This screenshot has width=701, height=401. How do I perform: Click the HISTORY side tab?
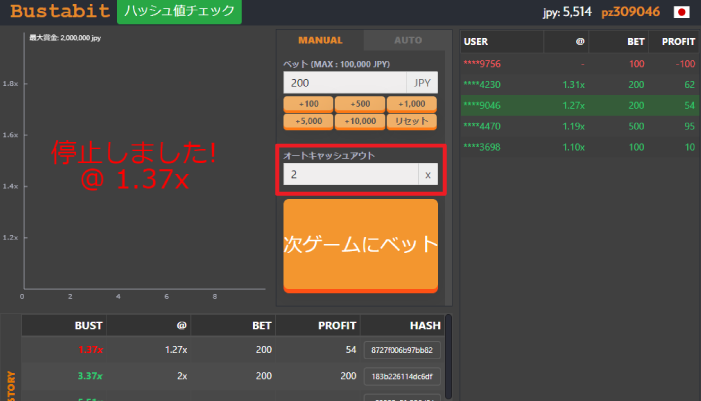point(11,386)
